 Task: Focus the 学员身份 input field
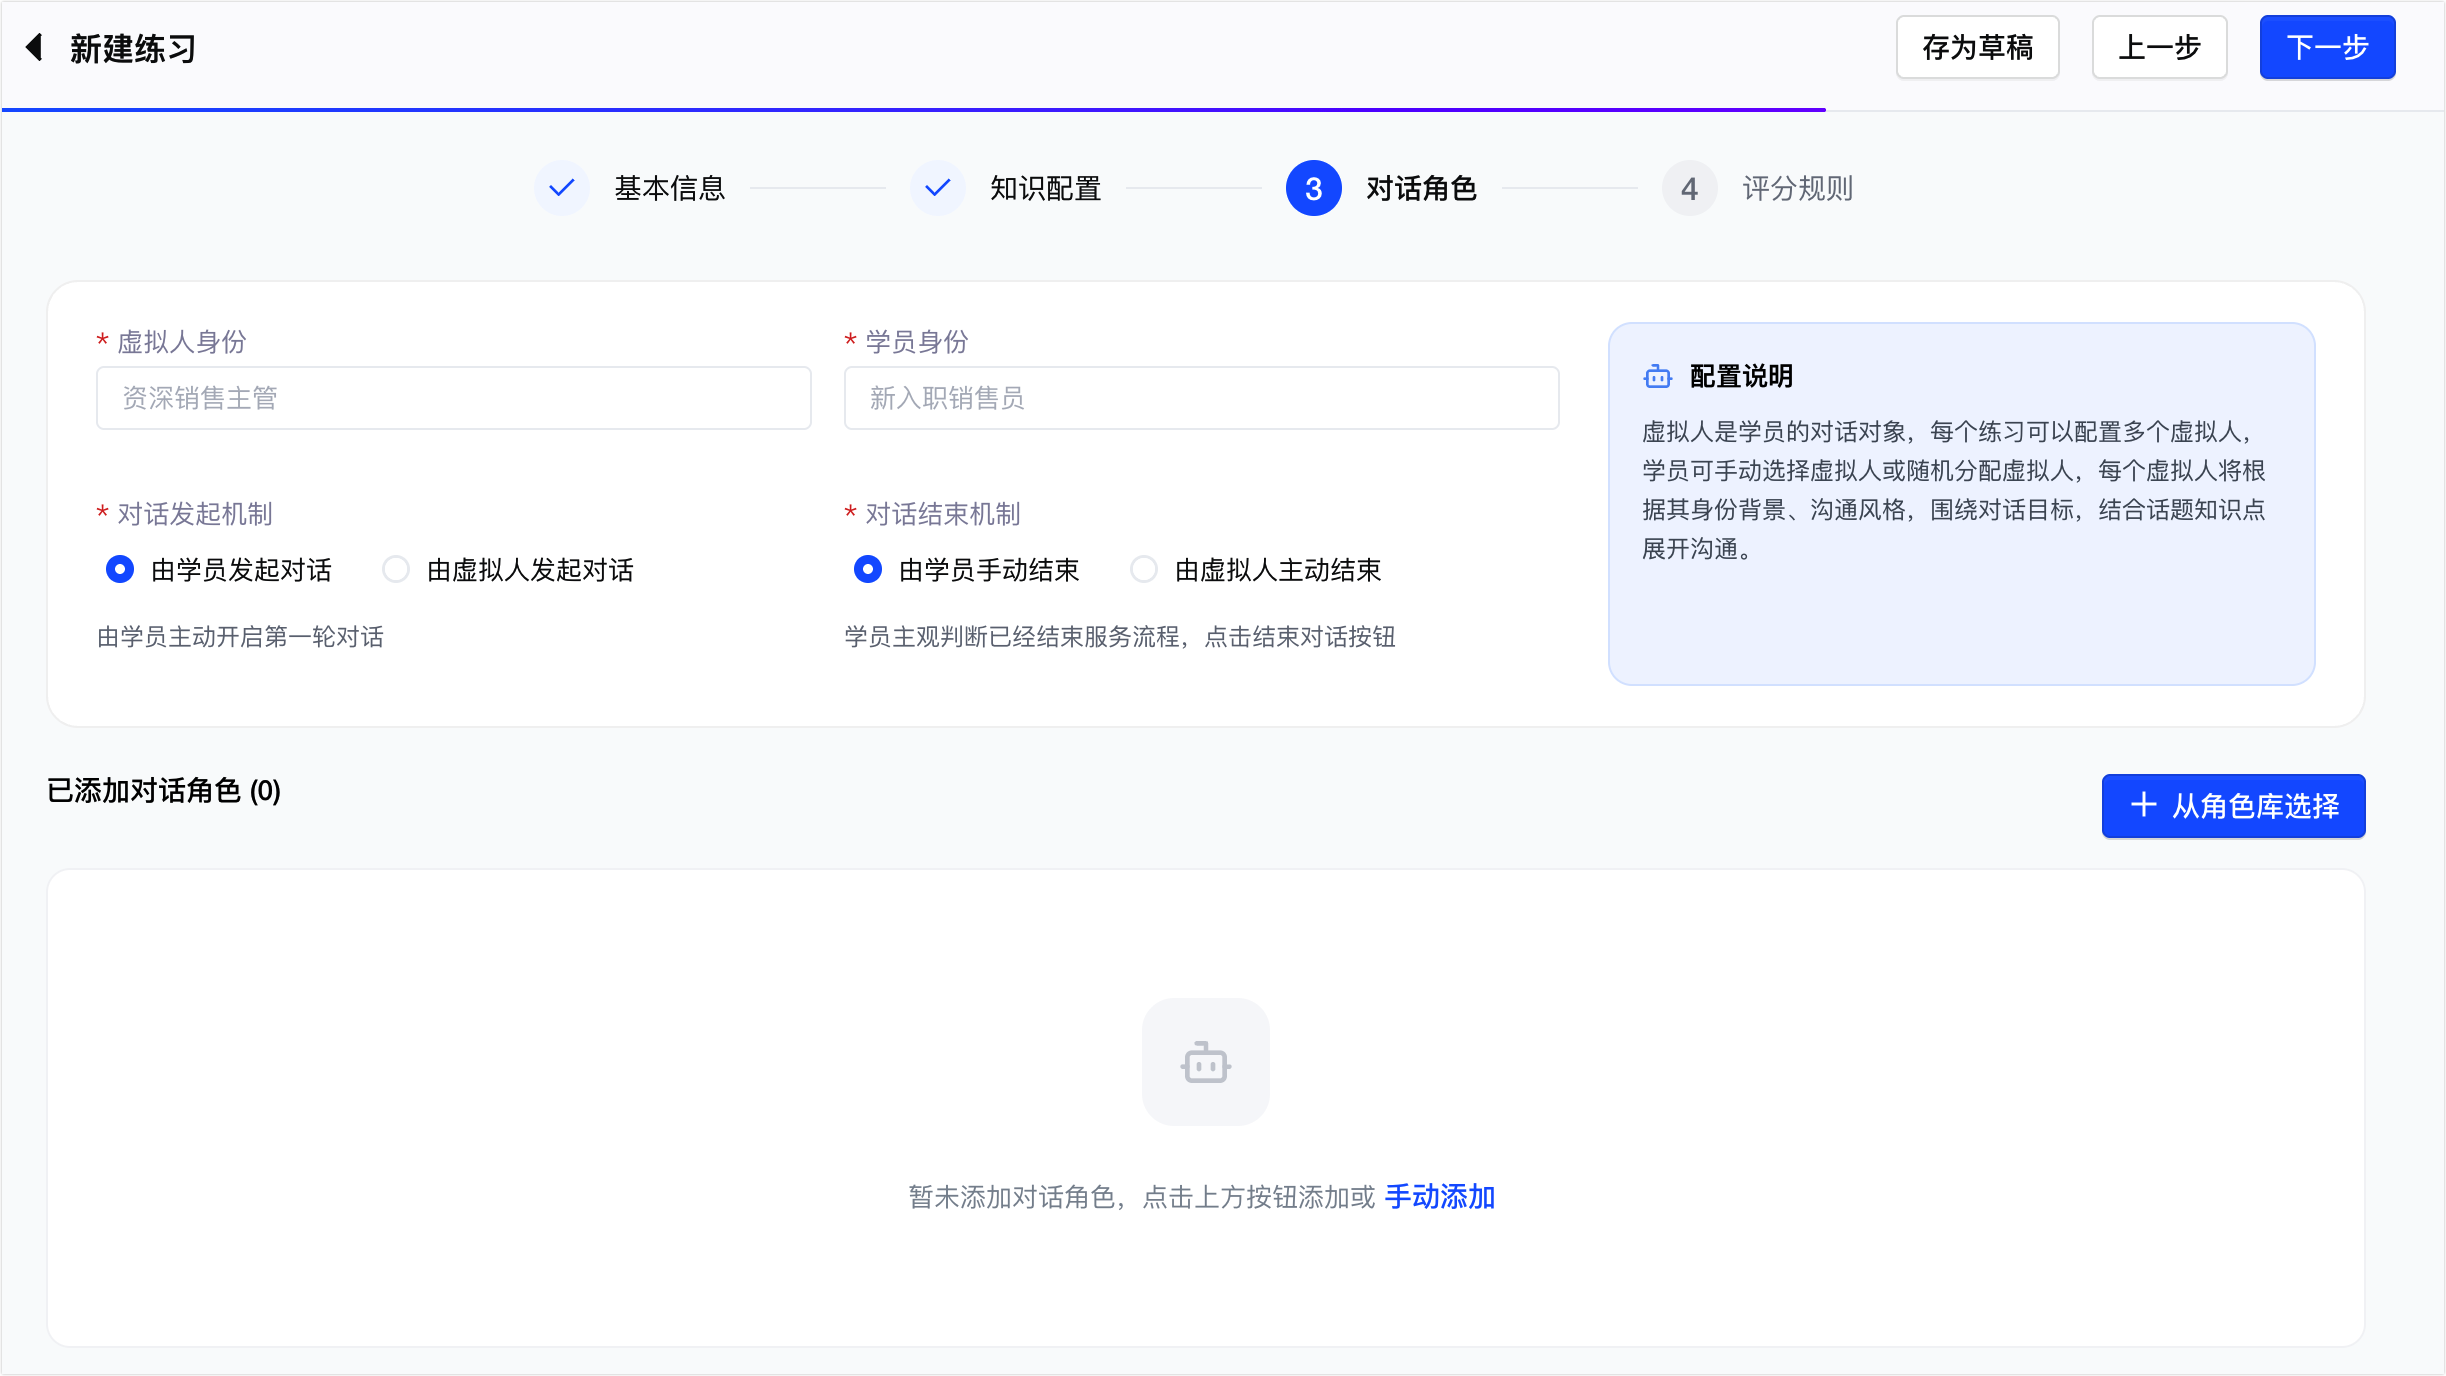tap(1202, 398)
